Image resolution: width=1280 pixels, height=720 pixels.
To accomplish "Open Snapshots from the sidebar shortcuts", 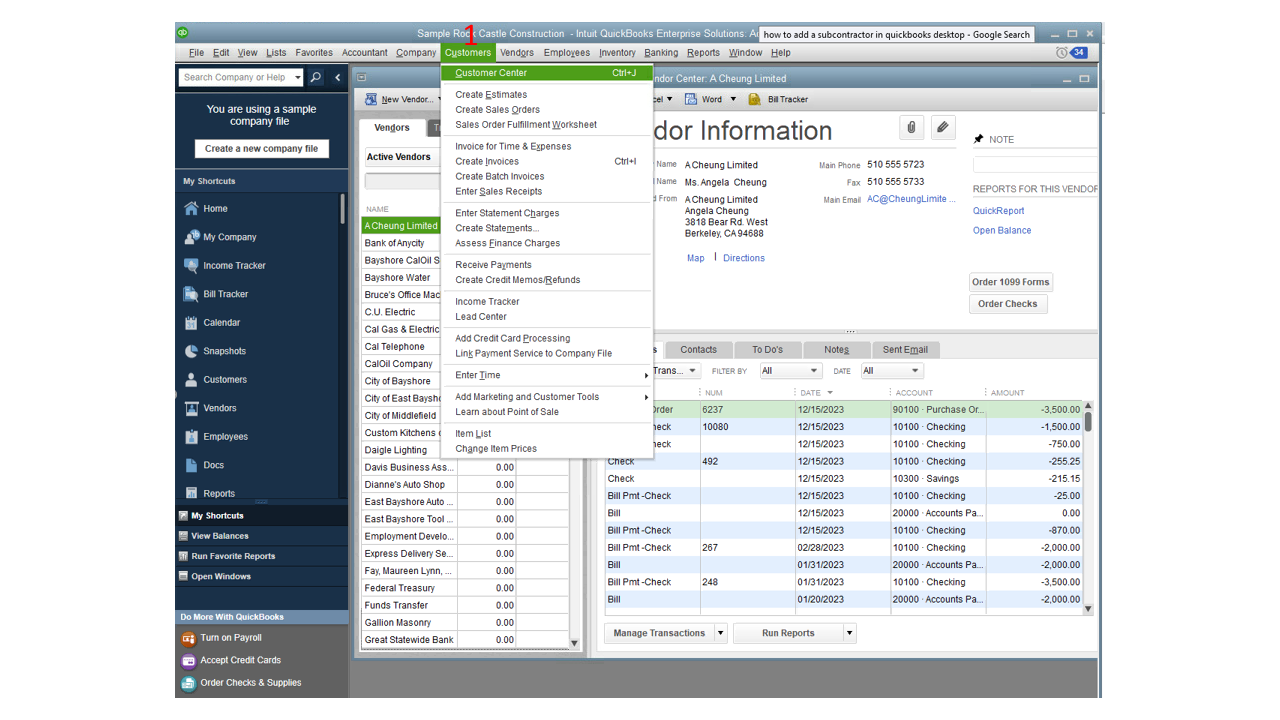I will (x=224, y=351).
